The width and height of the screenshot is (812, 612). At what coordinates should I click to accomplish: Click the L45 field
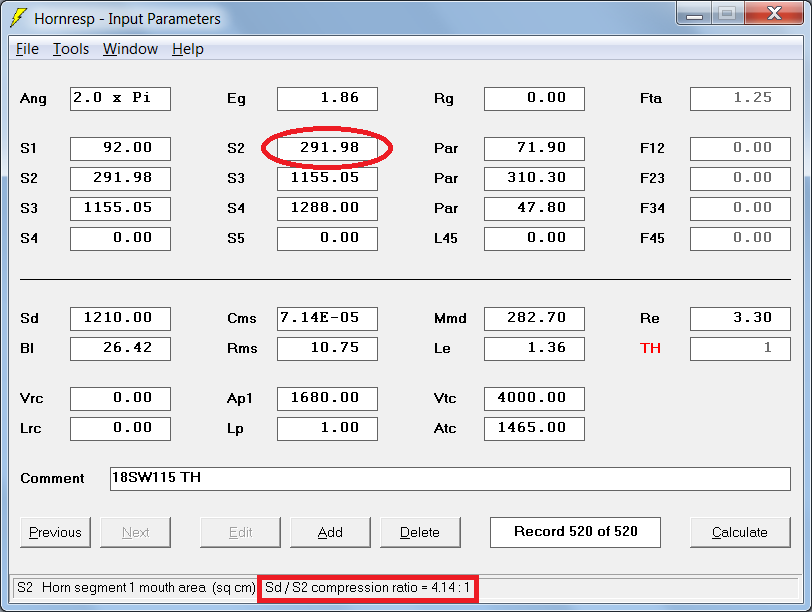click(534, 239)
